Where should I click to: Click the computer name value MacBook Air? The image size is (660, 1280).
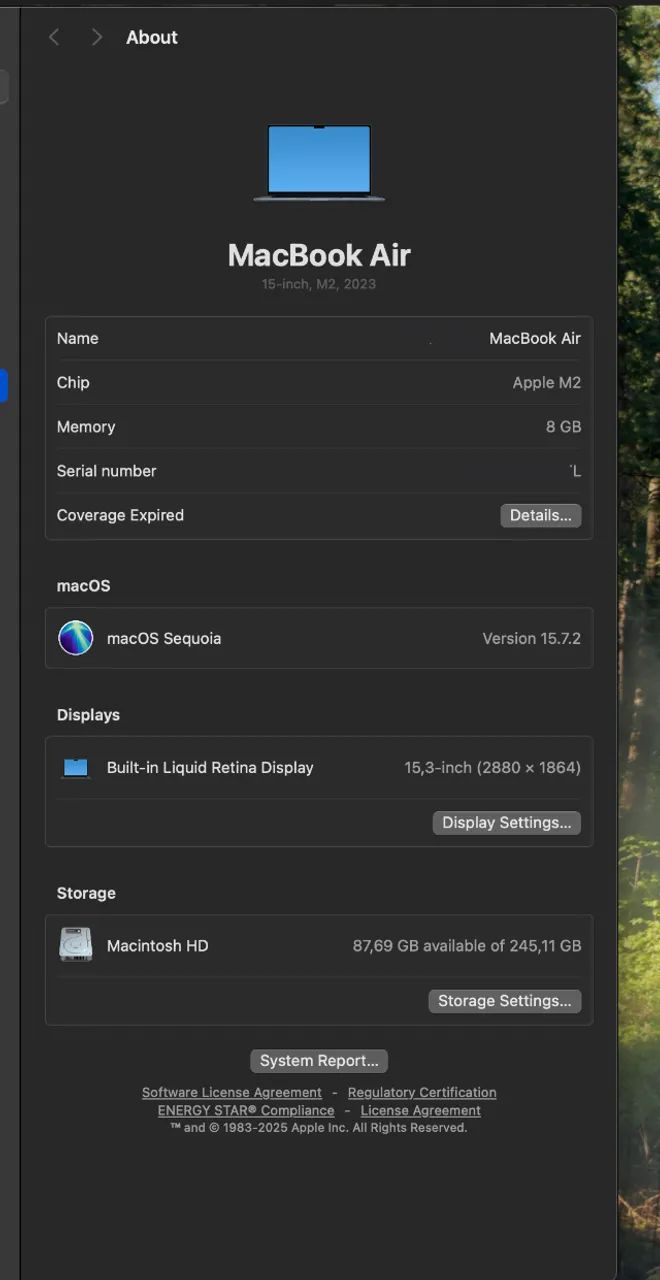click(x=535, y=338)
